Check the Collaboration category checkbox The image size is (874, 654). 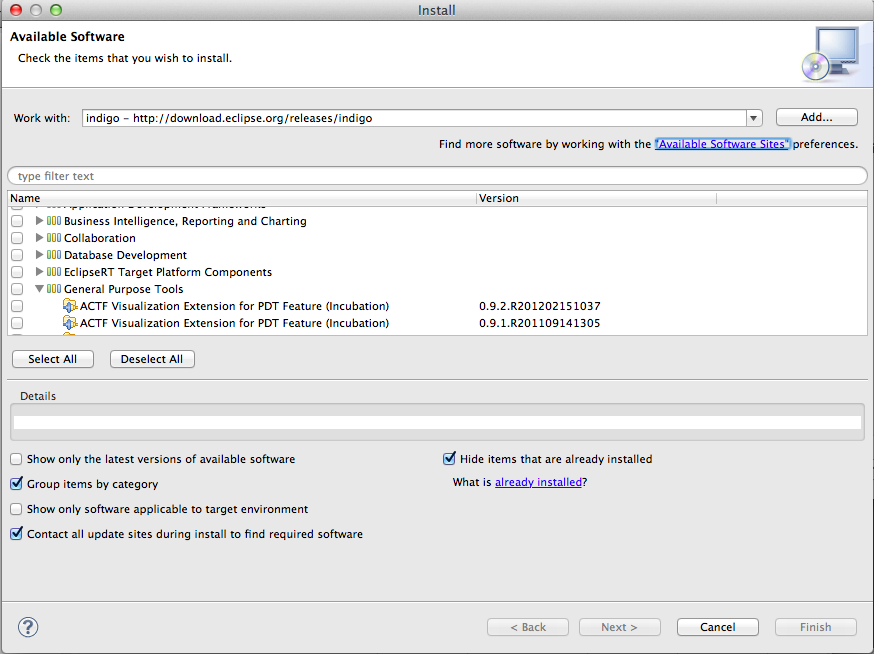click(17, 238)
